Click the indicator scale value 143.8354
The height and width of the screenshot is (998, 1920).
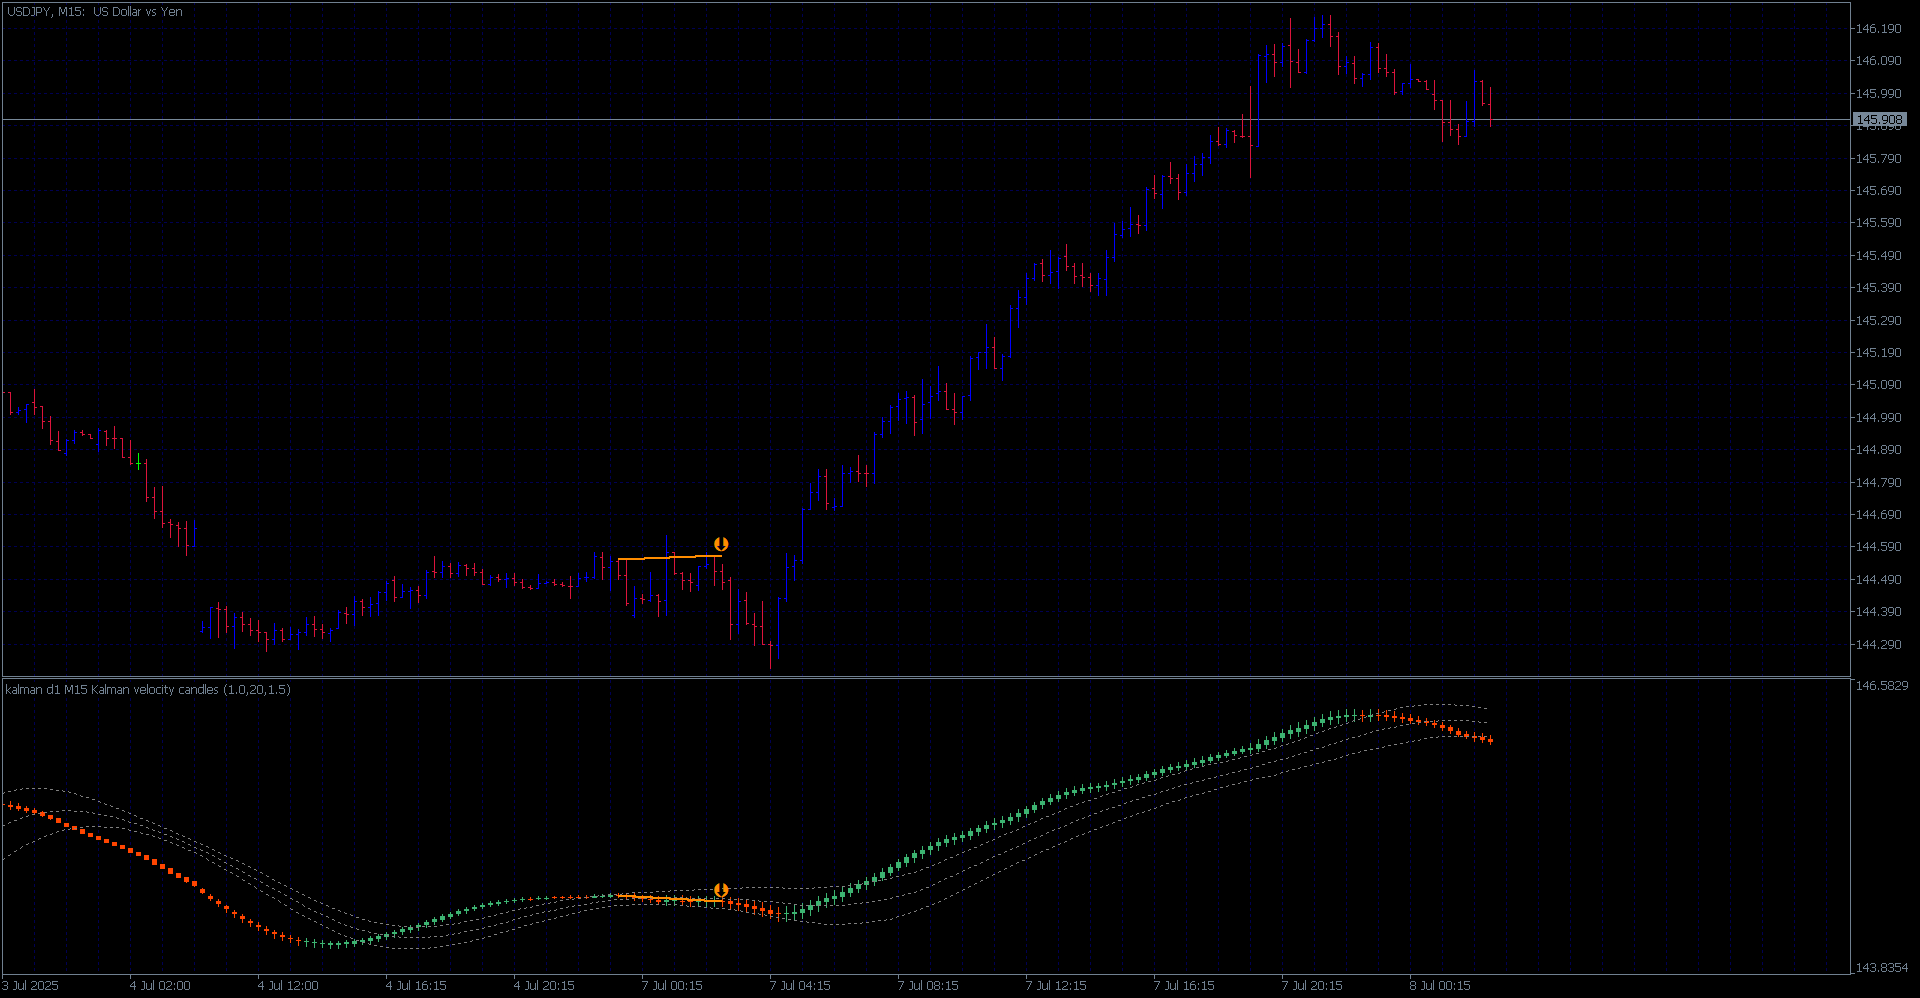[1881, 968]
